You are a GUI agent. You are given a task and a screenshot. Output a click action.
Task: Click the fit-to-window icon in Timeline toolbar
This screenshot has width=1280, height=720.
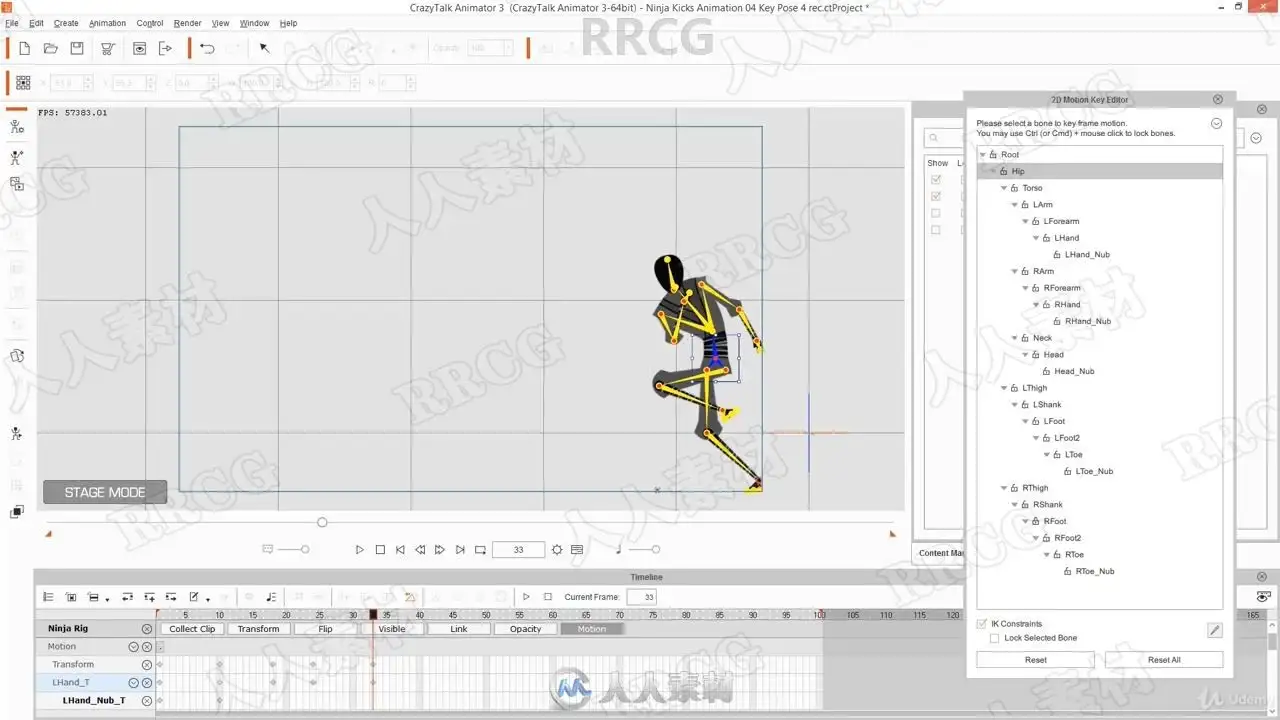point(71,597)
